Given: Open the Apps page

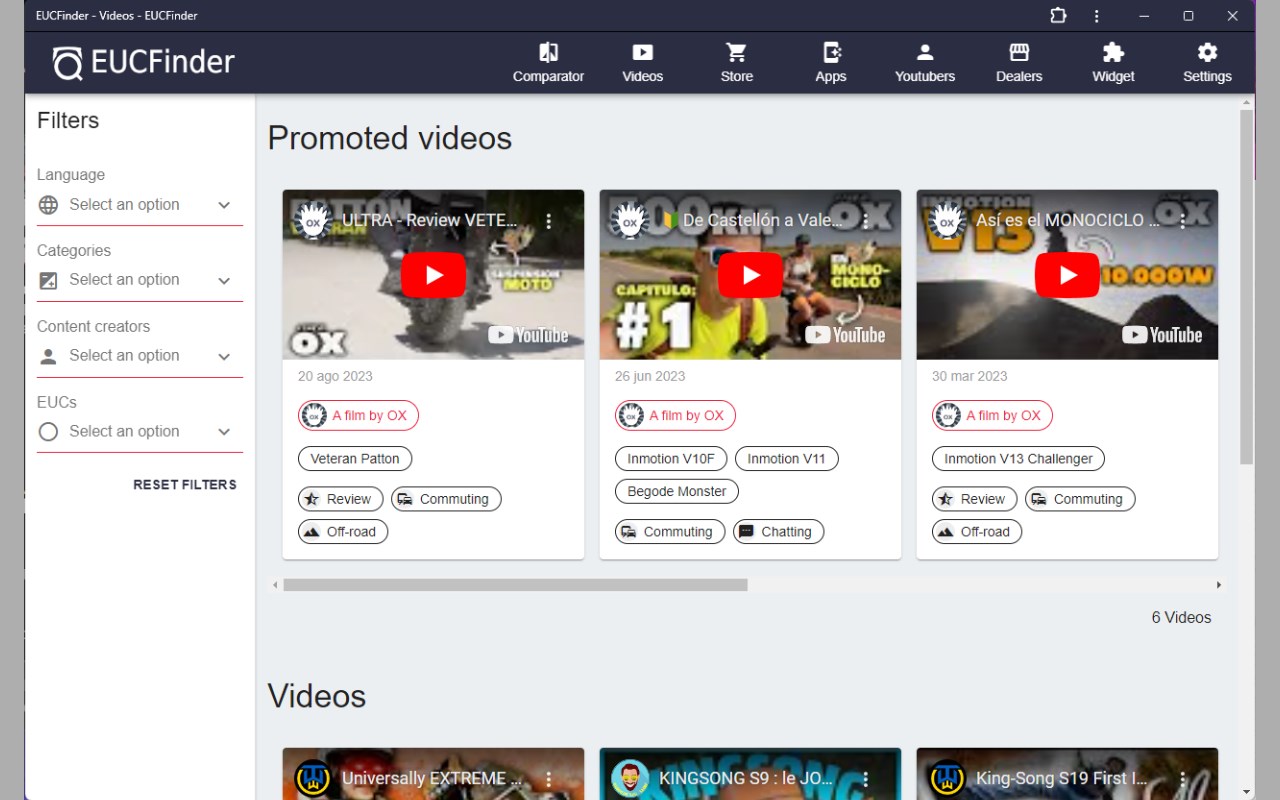Looking at the screenshot, I should tap(830, 63).
